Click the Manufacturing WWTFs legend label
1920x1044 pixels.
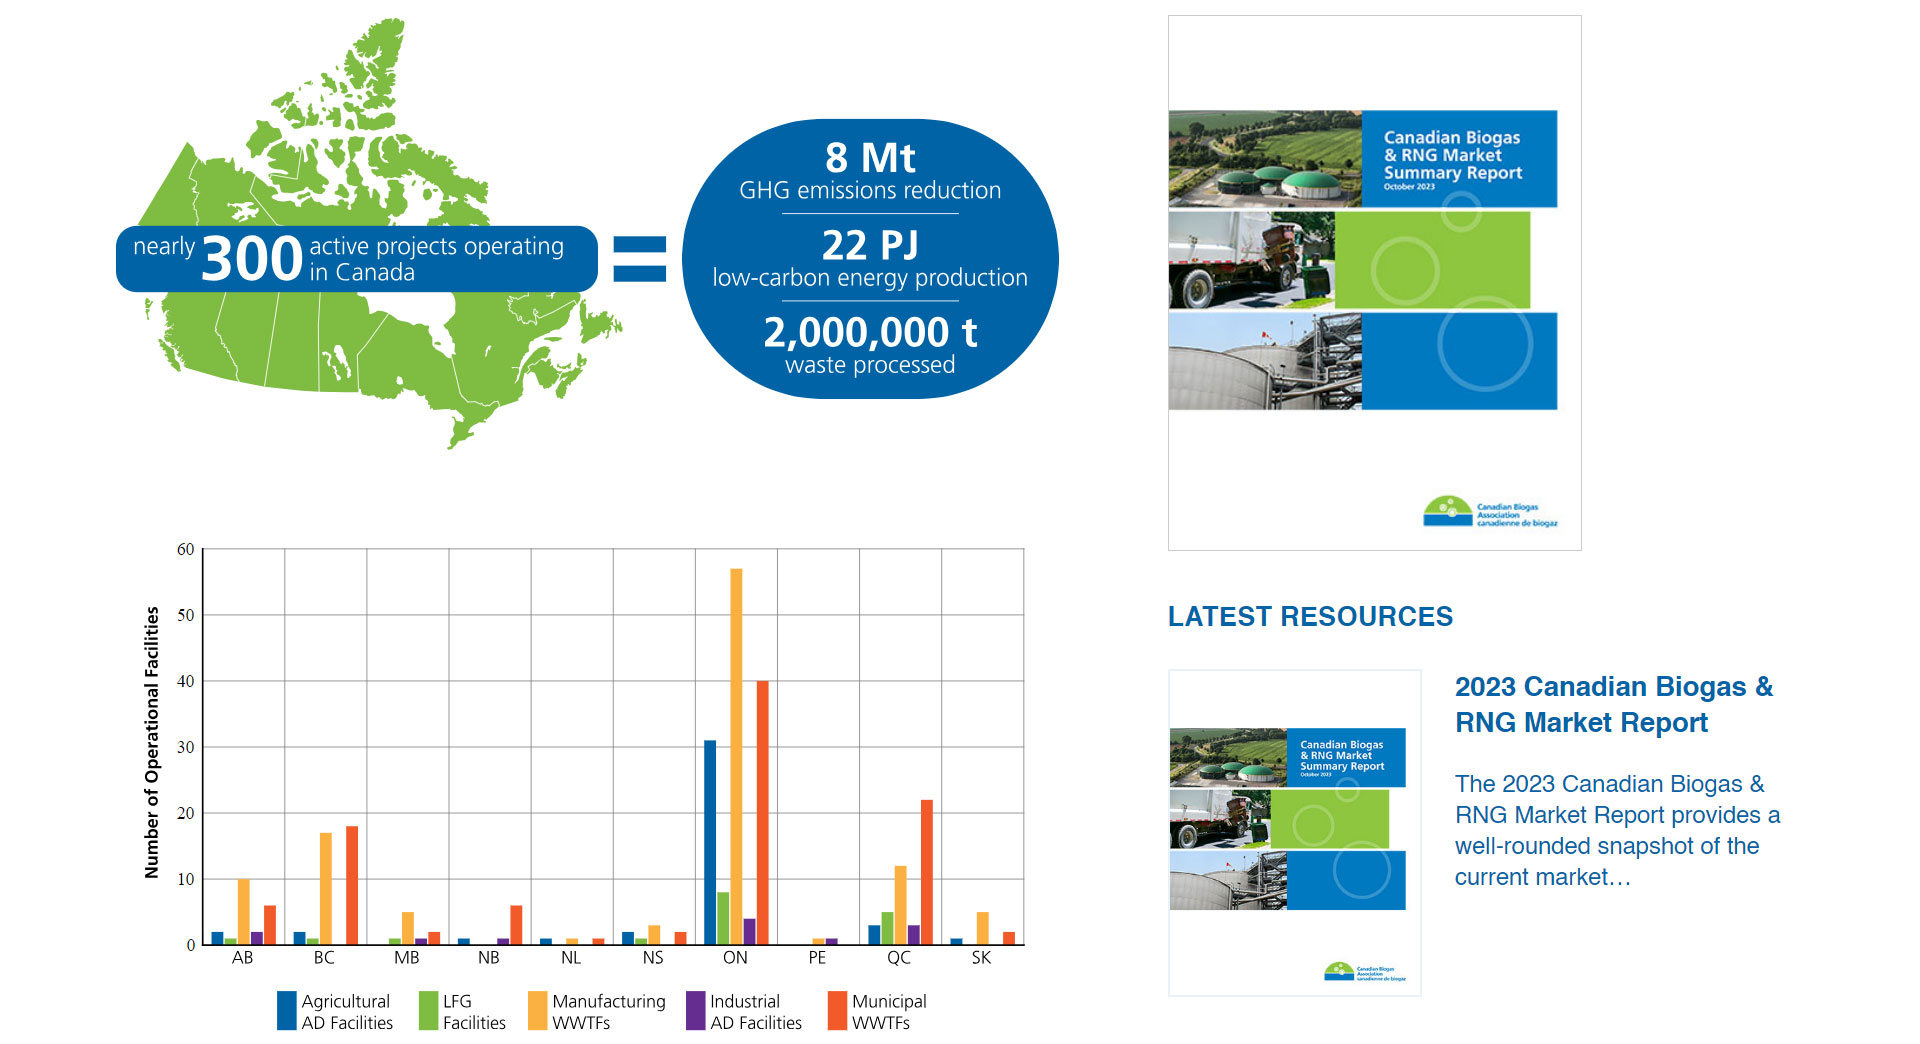609,1012
